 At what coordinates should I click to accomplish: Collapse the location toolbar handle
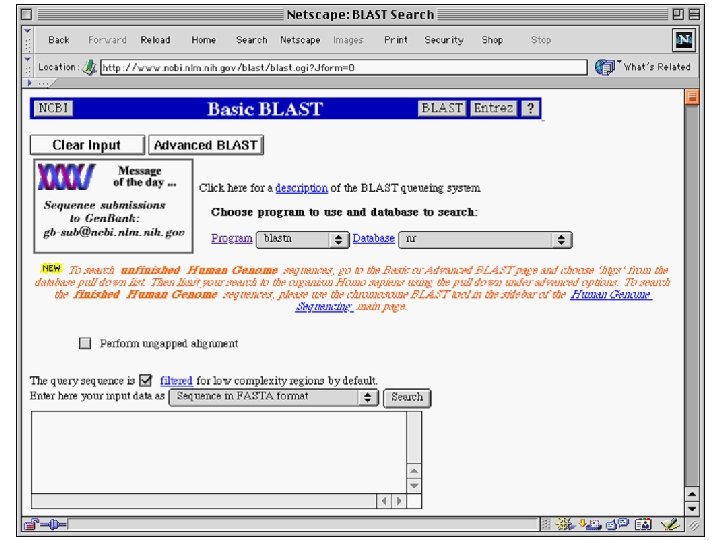(28, 67)
